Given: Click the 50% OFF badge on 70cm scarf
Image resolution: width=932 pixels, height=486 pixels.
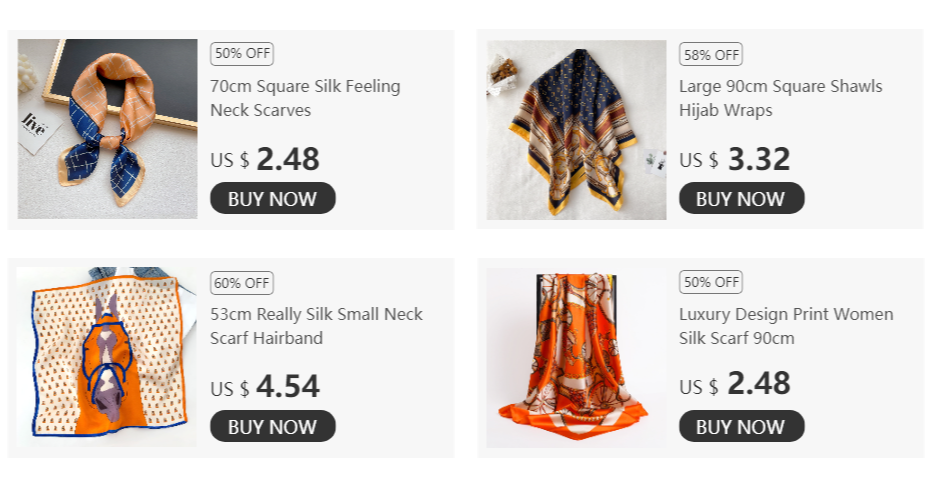Looking at the screenshot, I should (x=242, y=53).
